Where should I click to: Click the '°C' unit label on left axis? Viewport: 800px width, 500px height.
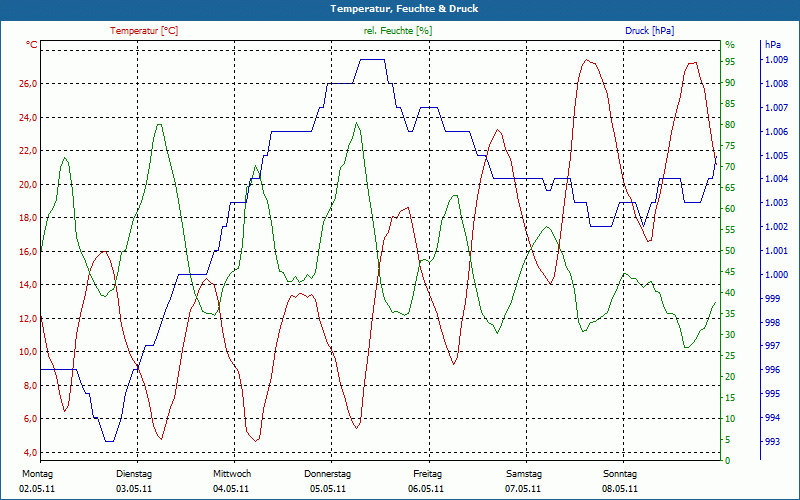click(32, 45)
